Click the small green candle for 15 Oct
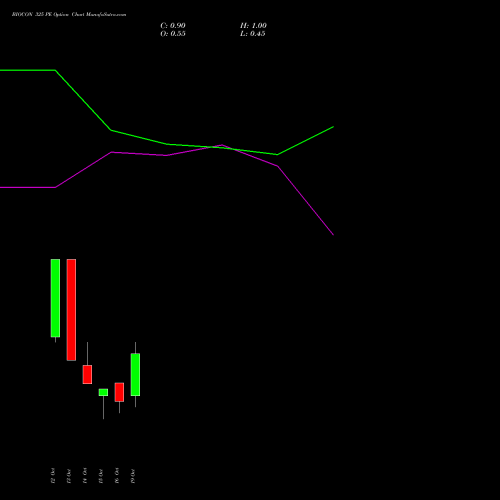The image size is (500, 500). click(x=103, y=392)
